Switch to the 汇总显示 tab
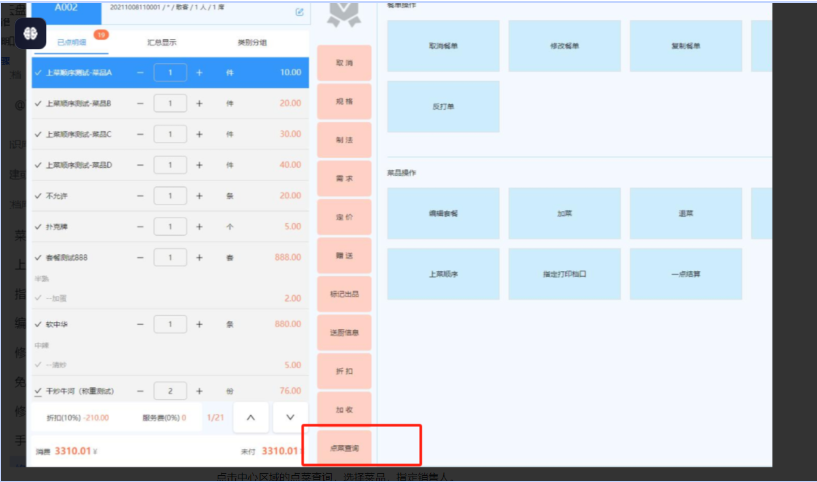 tap(162, 43)
